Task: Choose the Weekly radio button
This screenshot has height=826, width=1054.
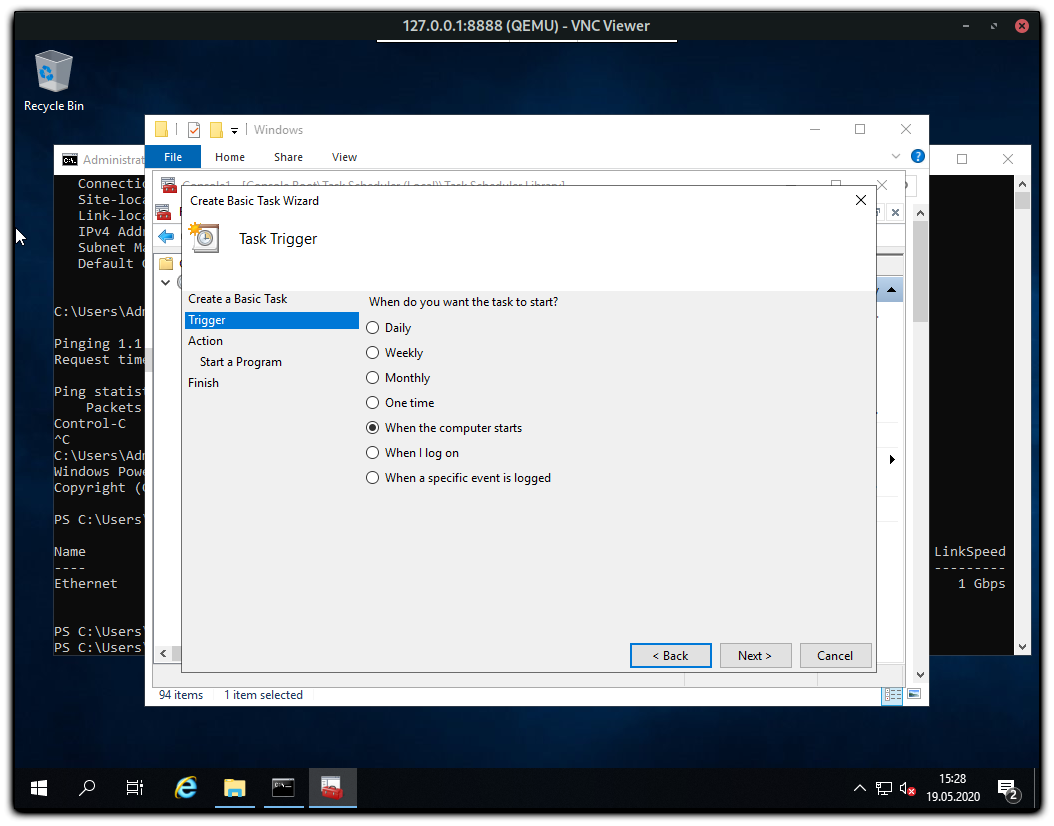Action: pyautogui.click(x=373, y=353)
